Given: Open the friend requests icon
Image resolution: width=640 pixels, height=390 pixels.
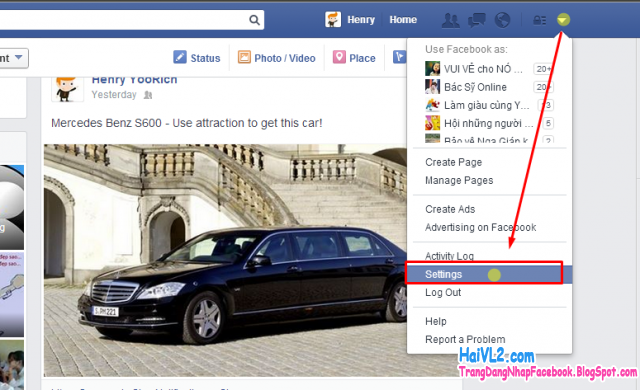Looking at the screenshot, I should pos(451,20).
